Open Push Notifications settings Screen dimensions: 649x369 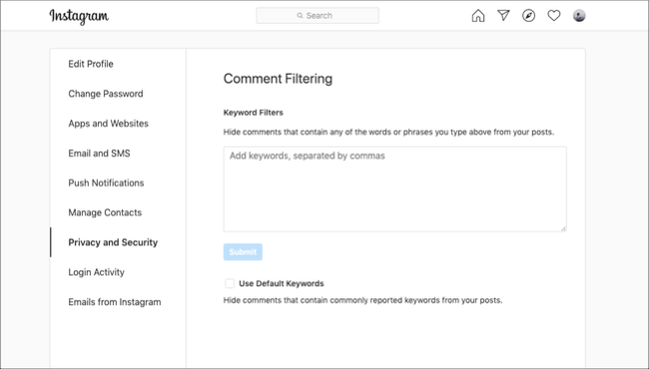pos(106,183)
